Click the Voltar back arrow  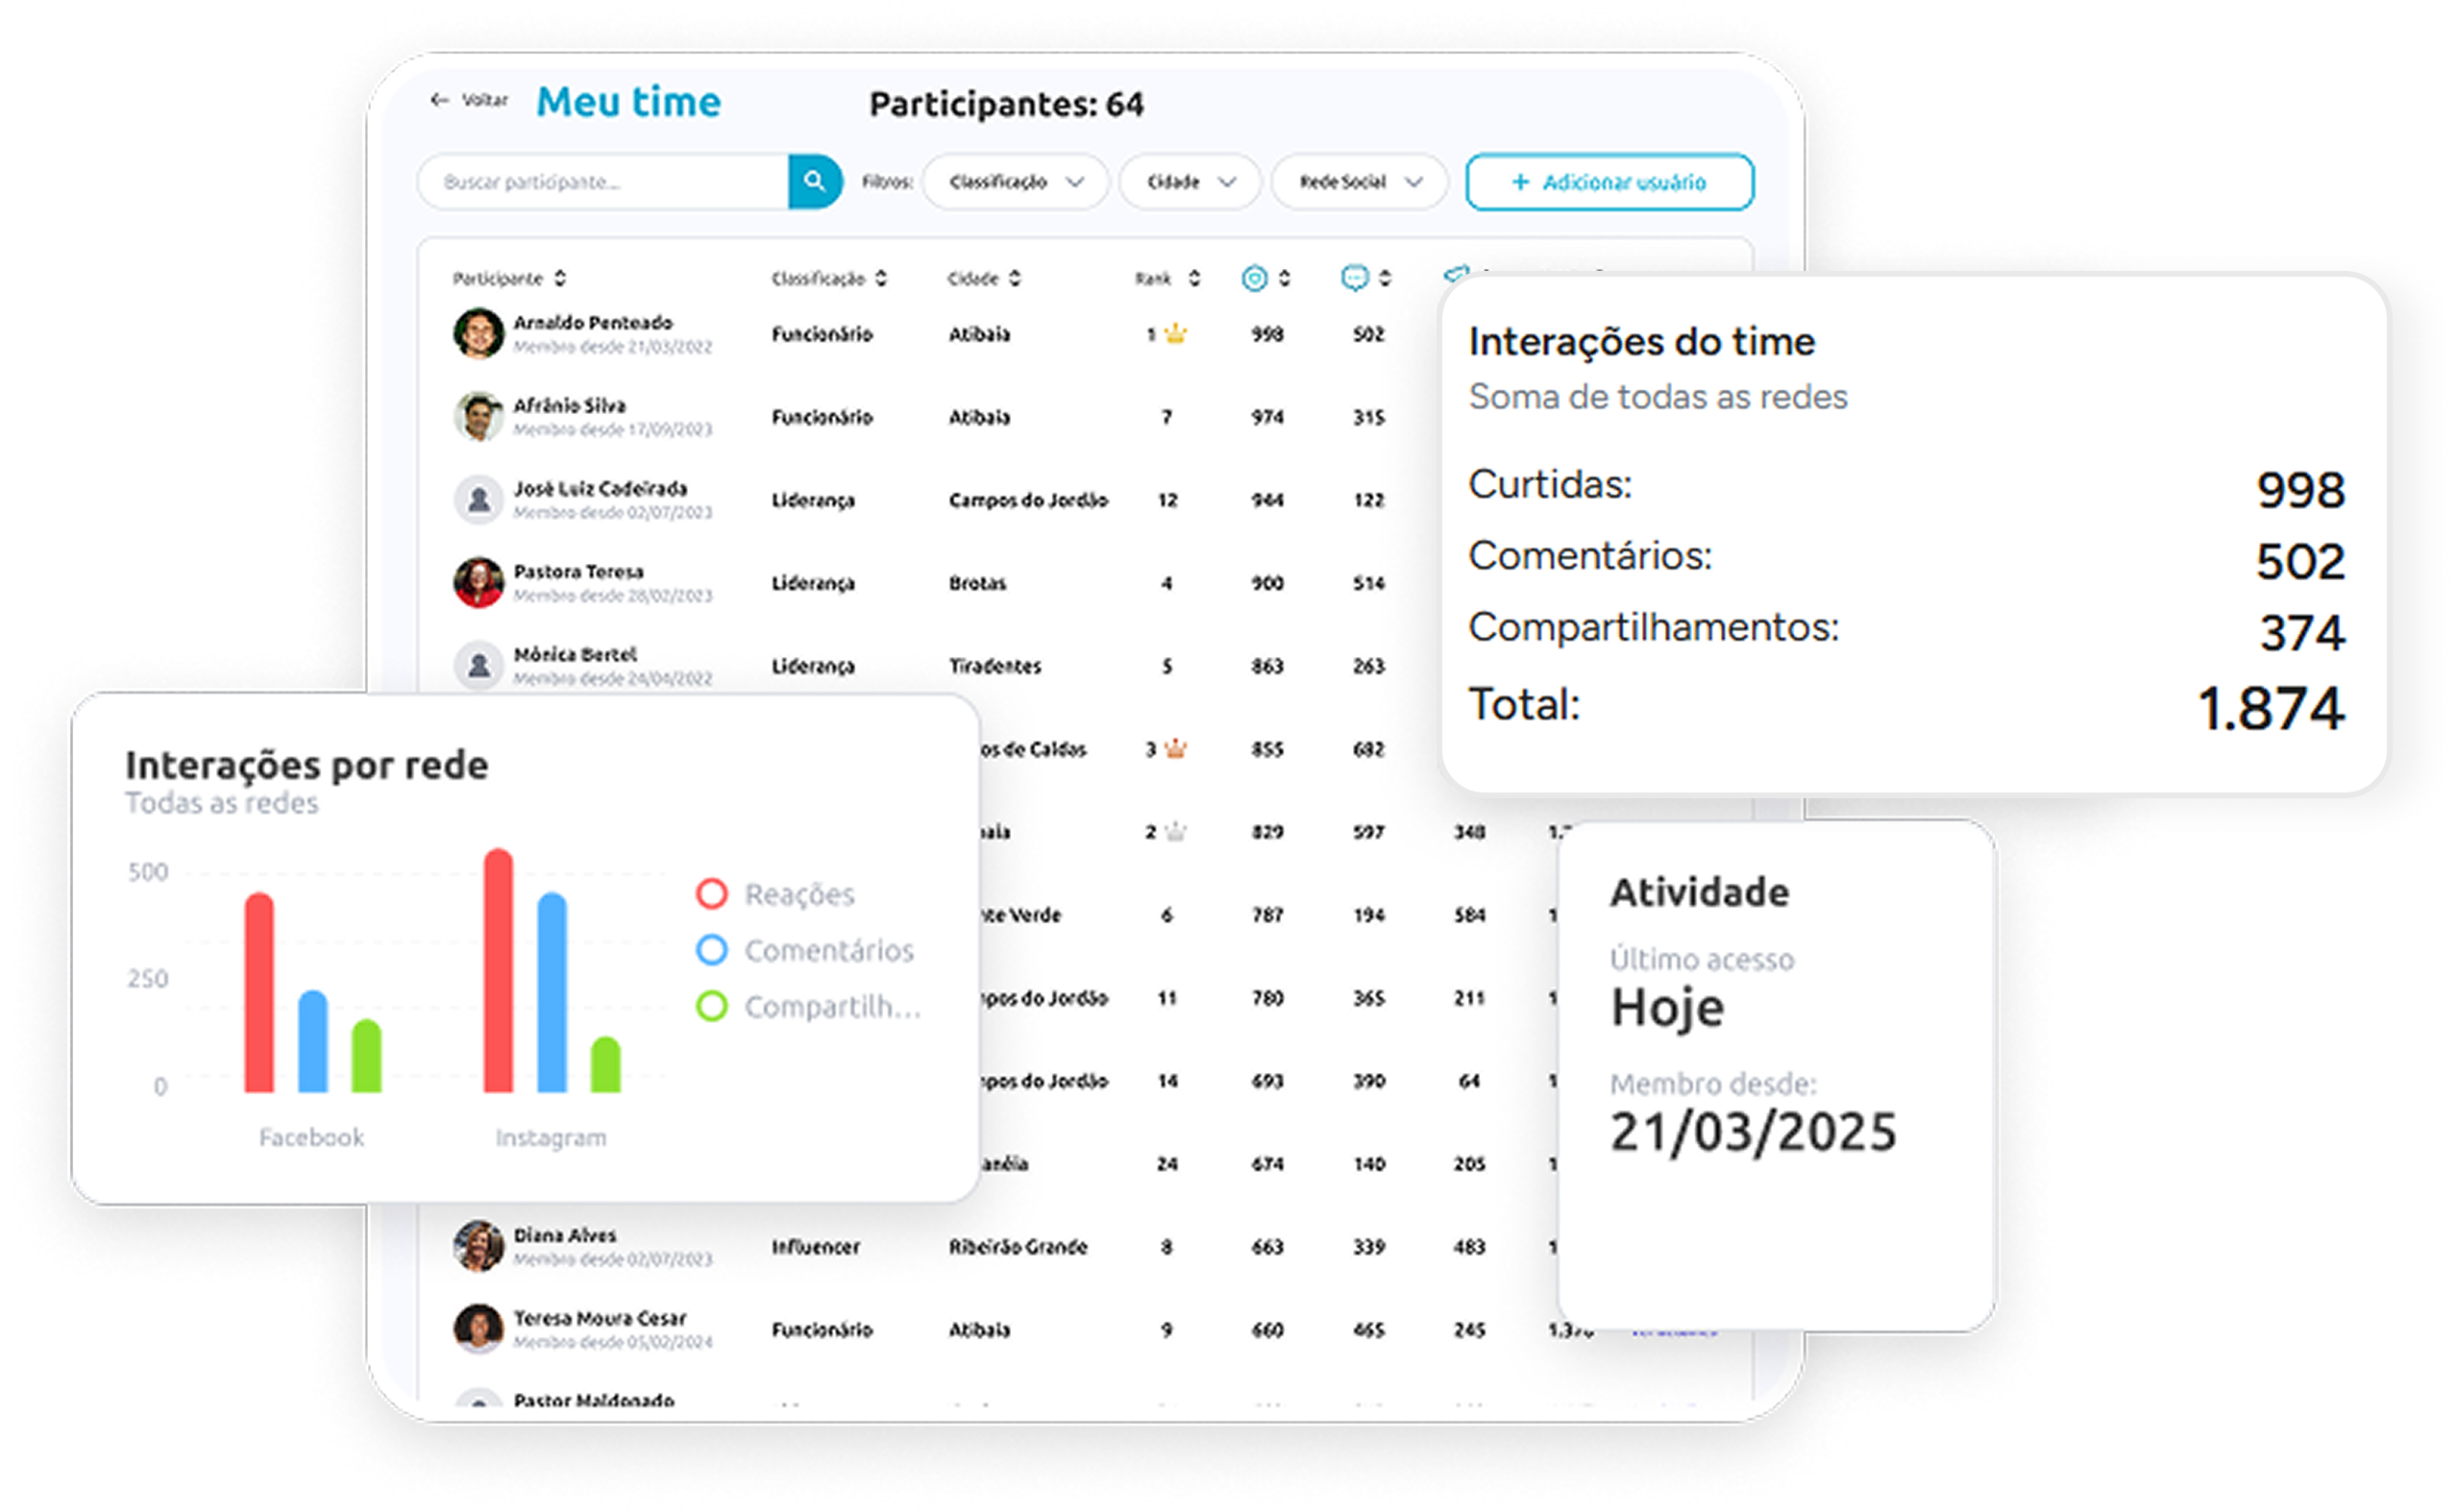[439, 100]
